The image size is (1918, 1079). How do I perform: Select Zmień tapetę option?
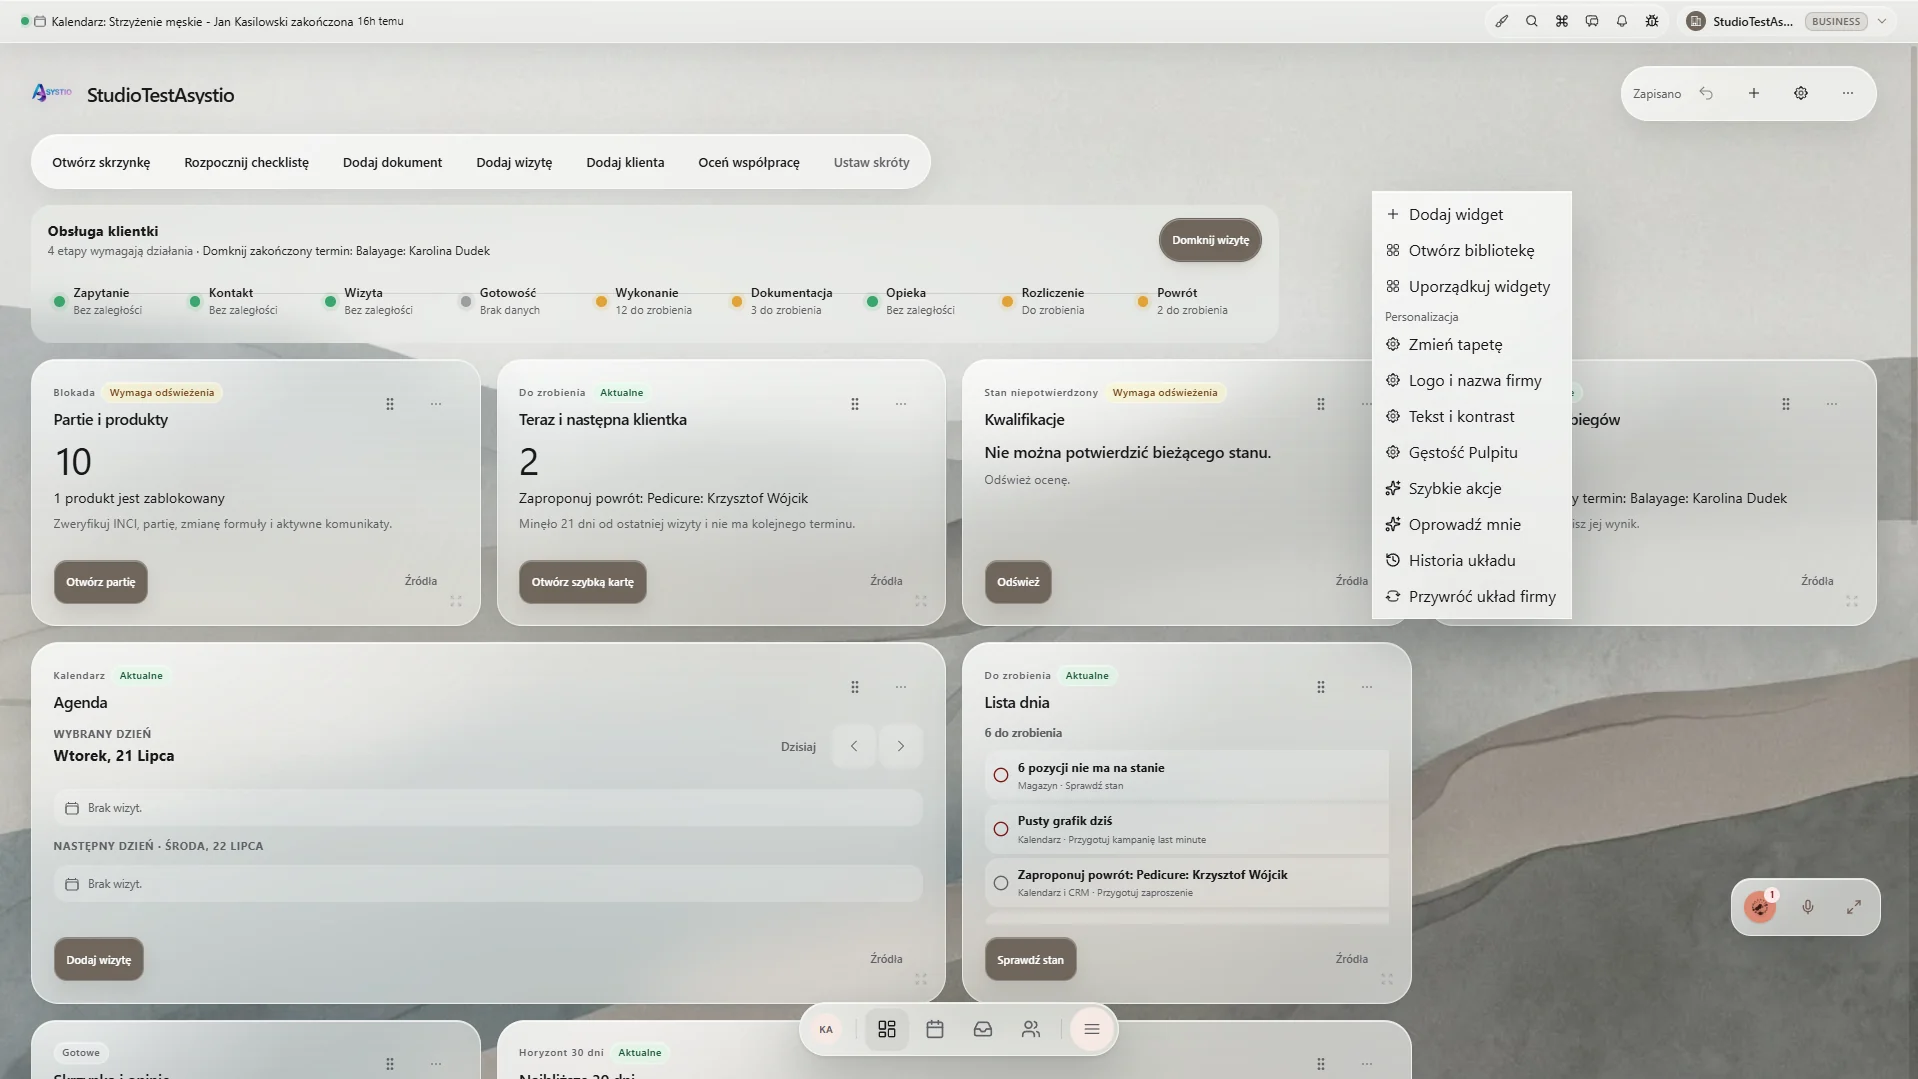click(x=1471, y=345)
